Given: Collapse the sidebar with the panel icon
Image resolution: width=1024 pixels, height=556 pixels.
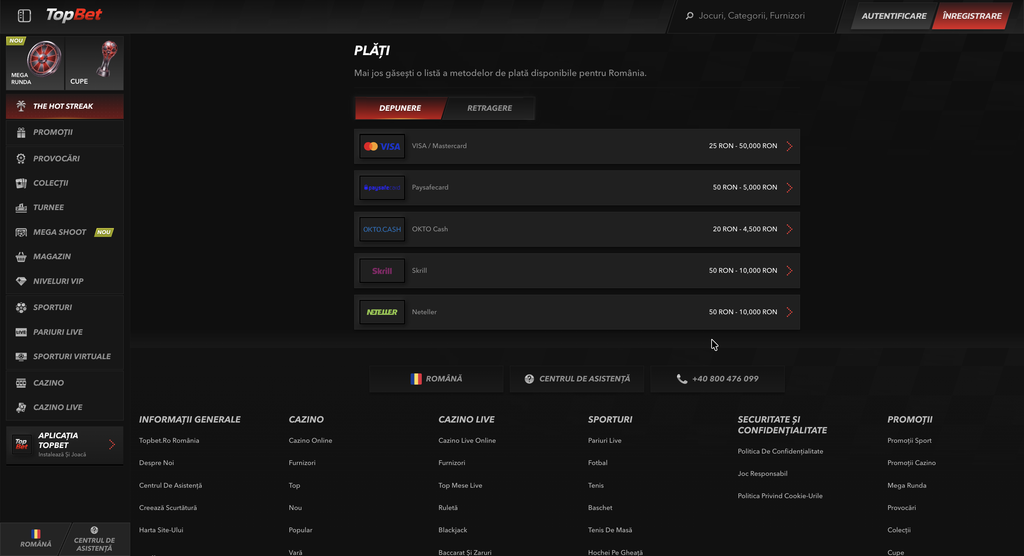Looking at the screenshot, I should click(24, 16).
